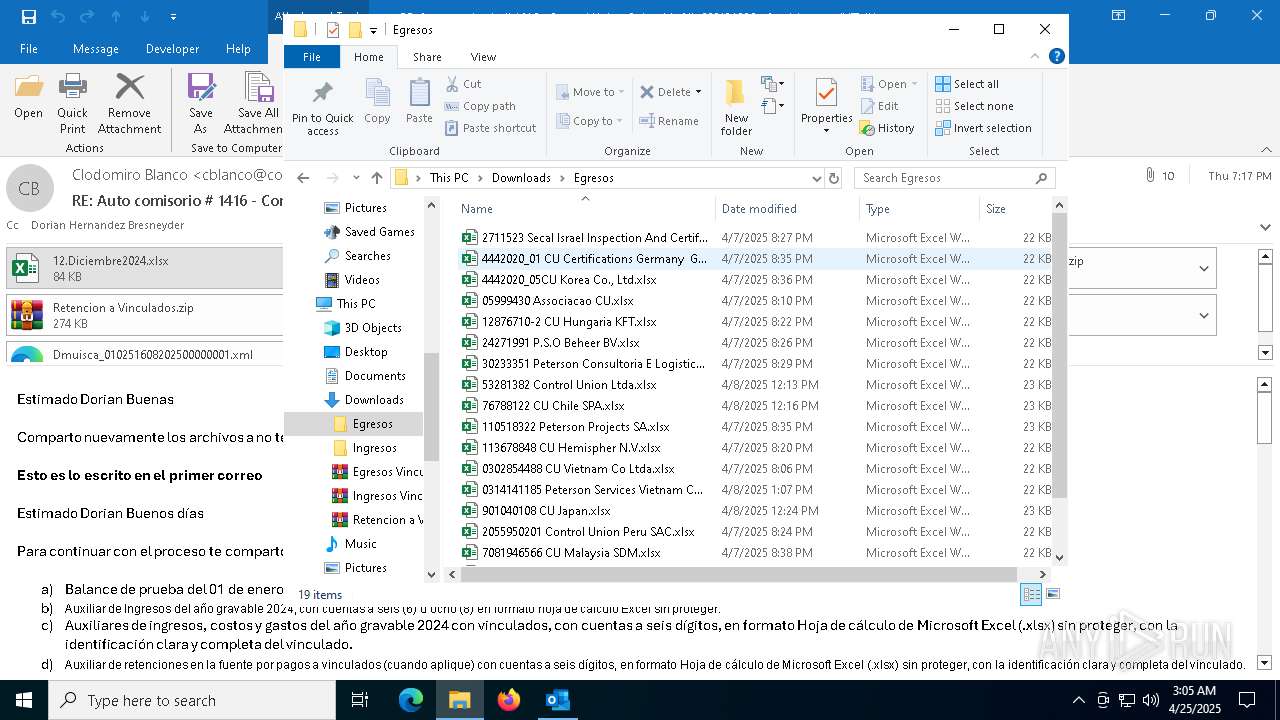
Task: Click Pin to Quick access icon
Action: [322, 108]
